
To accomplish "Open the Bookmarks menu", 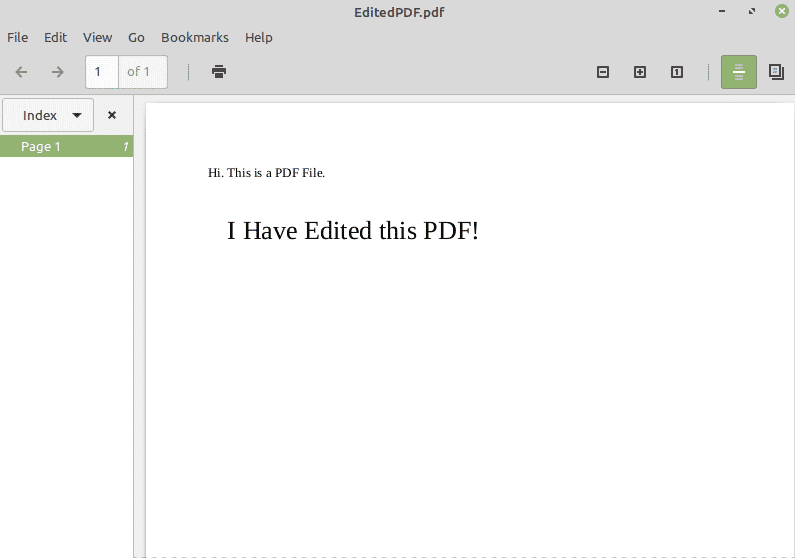I will tap(195, 38).
